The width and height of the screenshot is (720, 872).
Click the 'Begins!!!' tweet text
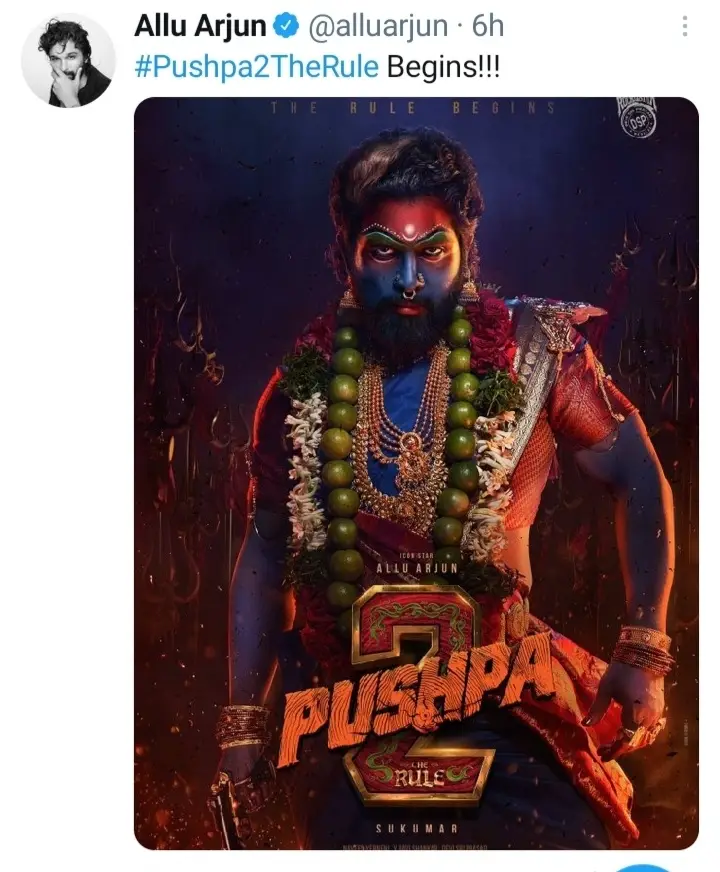[x=443, y=67]
